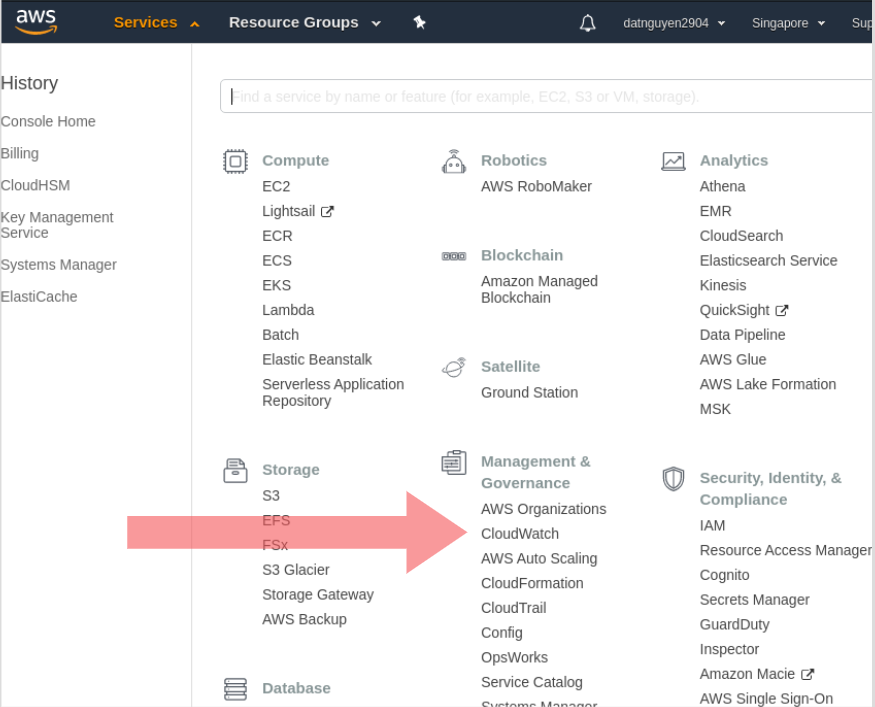Click the Compute category chip icon
The image size is (875, 707).
235,161
